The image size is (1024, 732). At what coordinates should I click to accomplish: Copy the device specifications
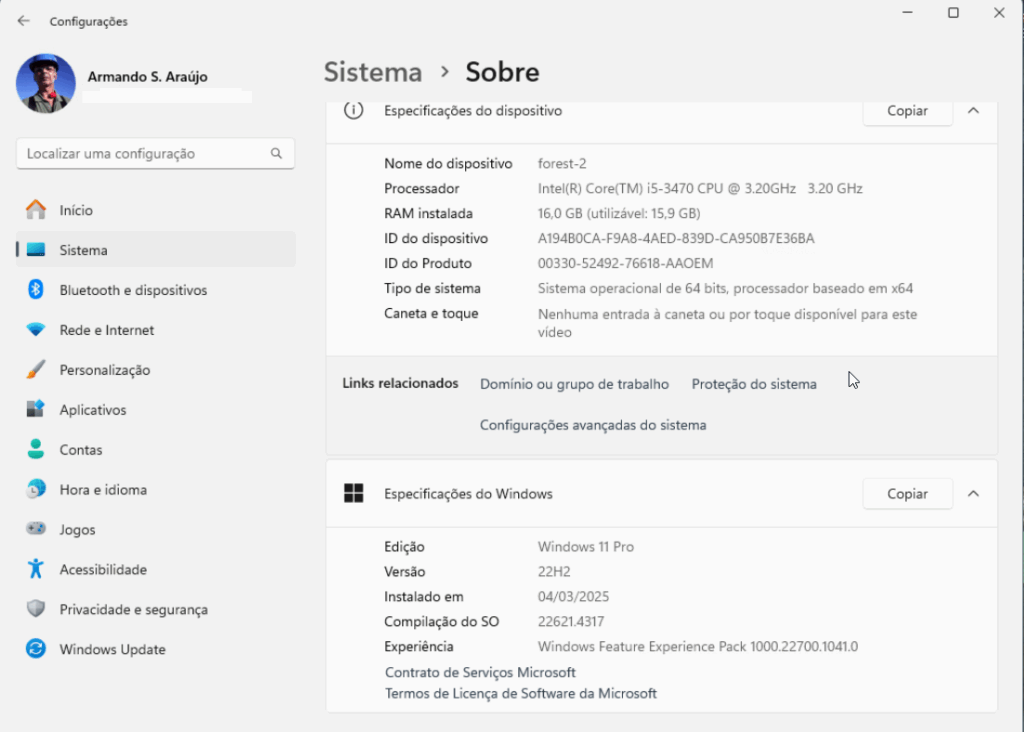click(x=907, y=111)
